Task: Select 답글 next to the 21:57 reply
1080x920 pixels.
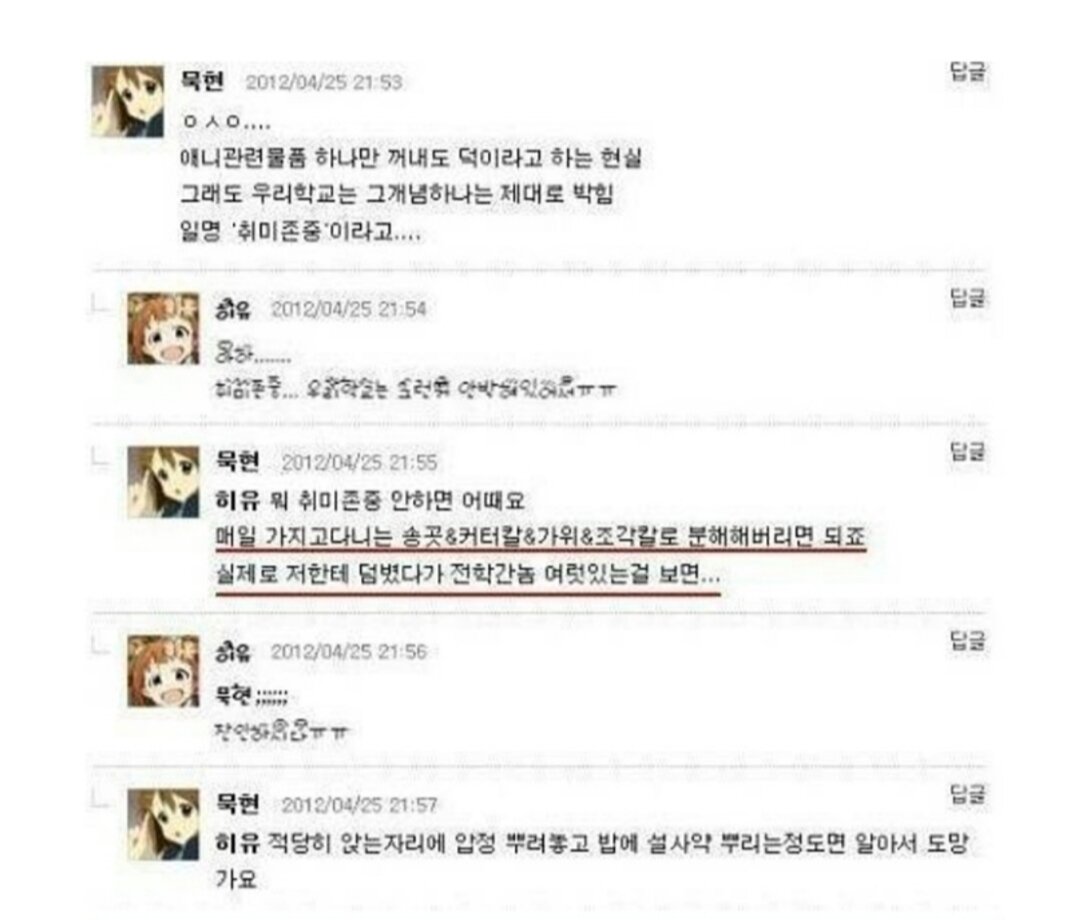Action: (968, 794)
